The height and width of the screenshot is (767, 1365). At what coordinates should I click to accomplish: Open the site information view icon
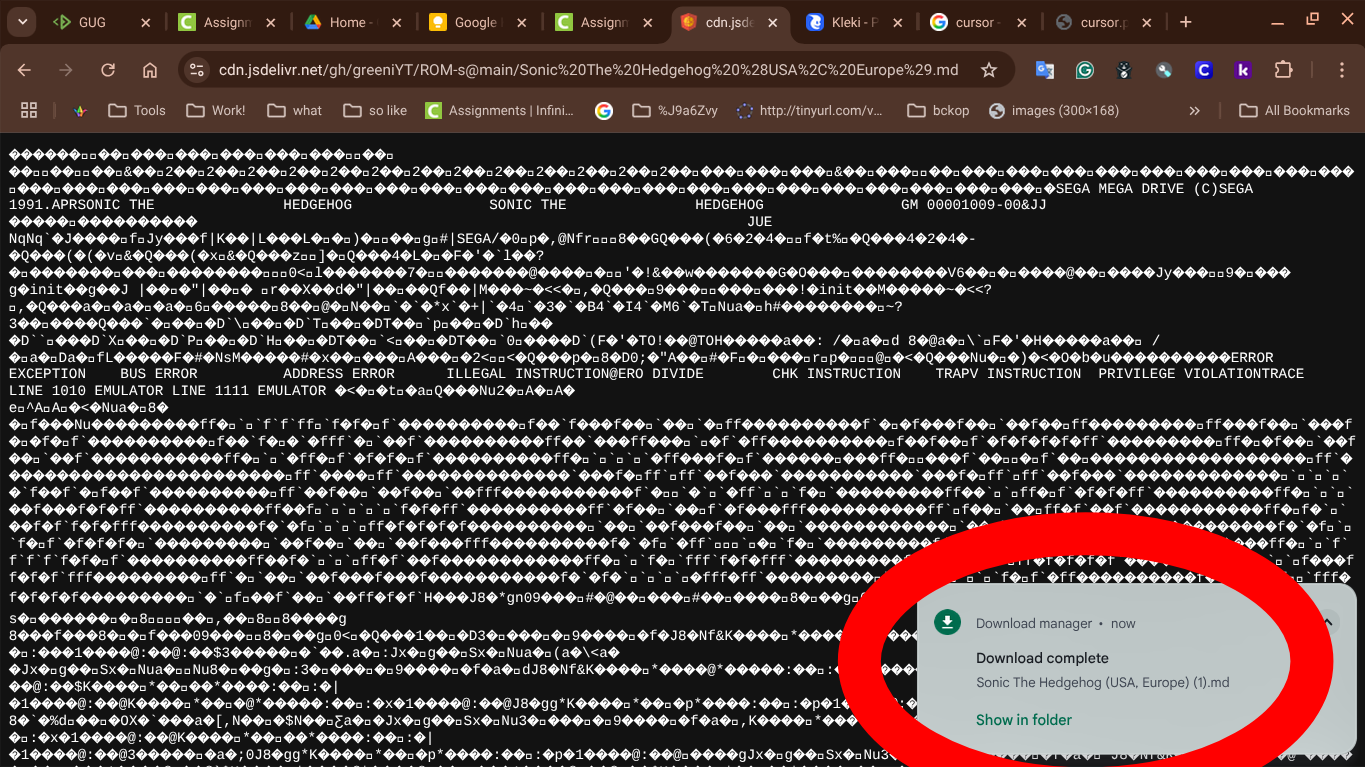(x=196, y=70)
